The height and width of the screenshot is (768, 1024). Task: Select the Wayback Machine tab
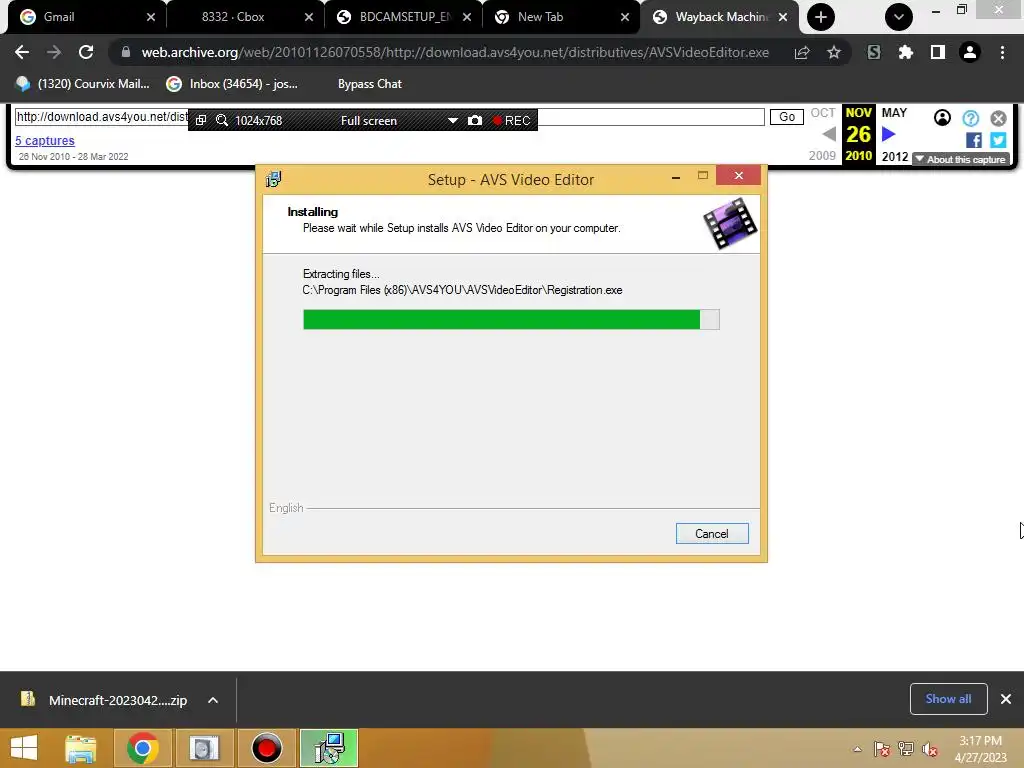(719, 17)
